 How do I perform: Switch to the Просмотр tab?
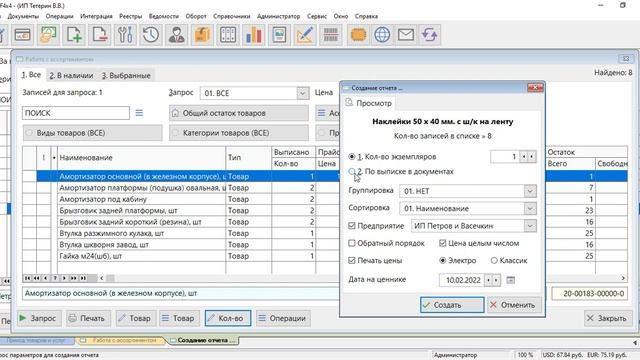(369, 103)
